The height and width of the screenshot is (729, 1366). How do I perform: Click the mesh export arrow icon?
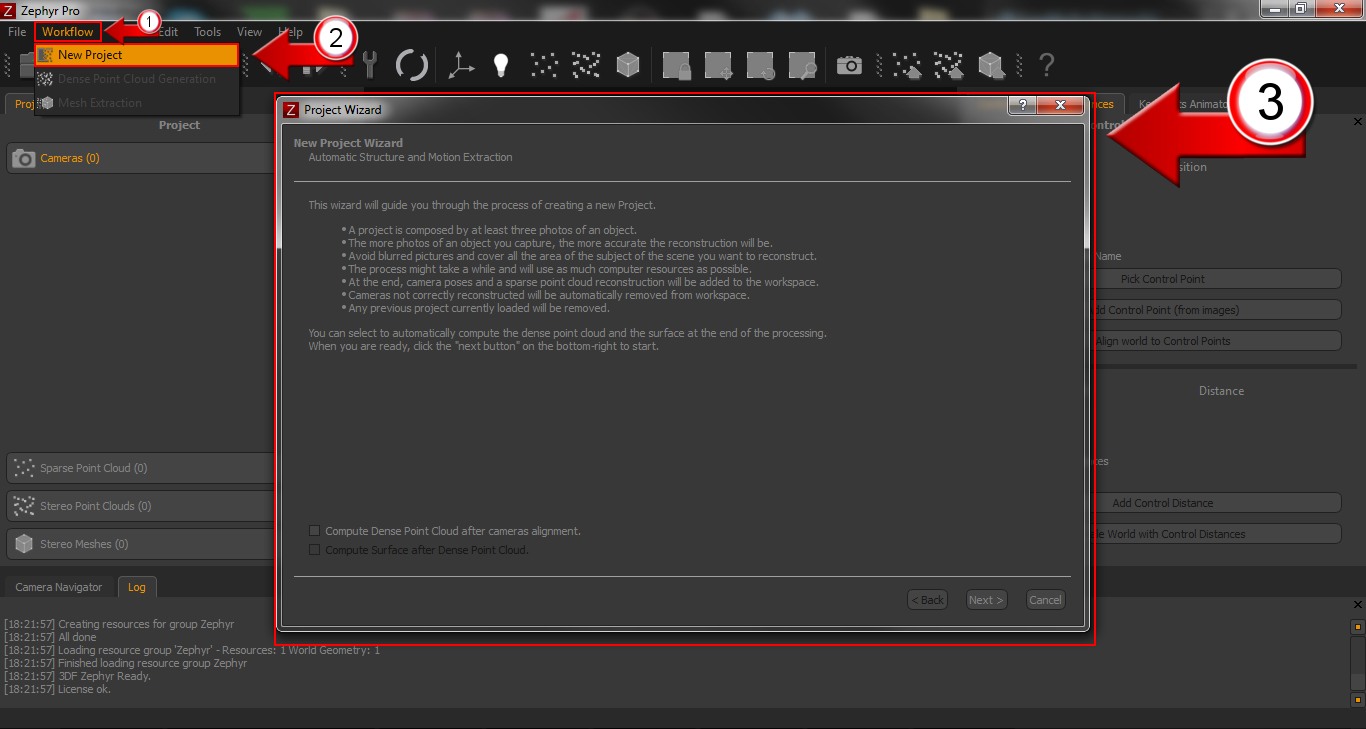point(991,66)
